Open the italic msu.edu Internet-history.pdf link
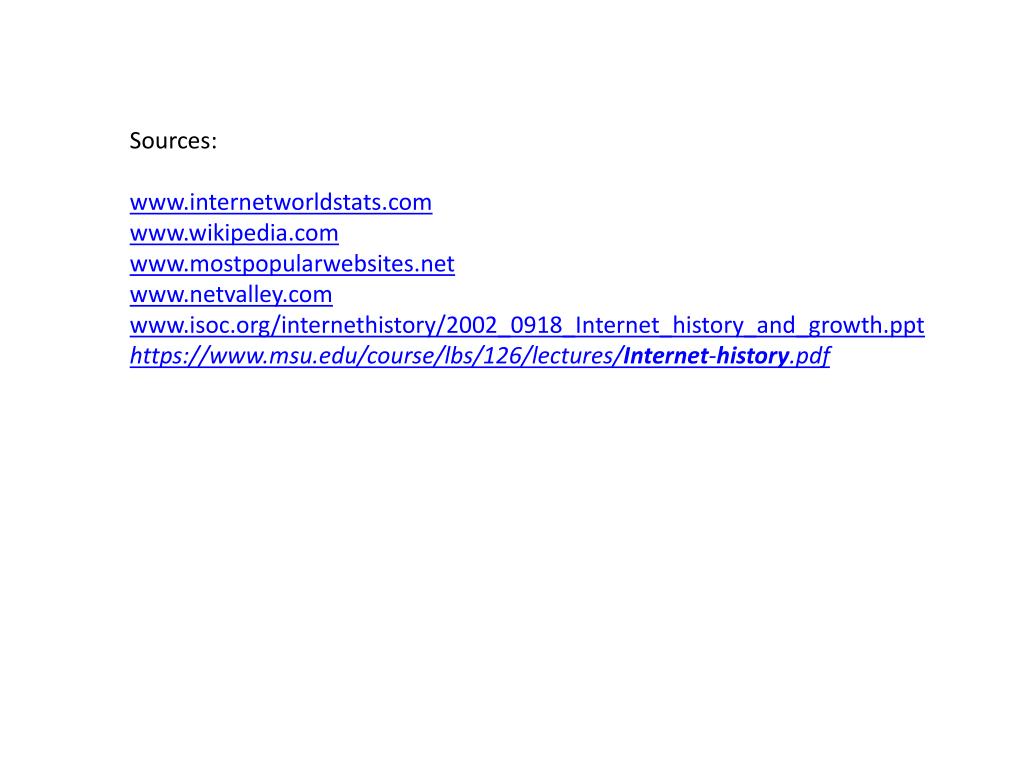1024x768 pixels. [480, 356]
